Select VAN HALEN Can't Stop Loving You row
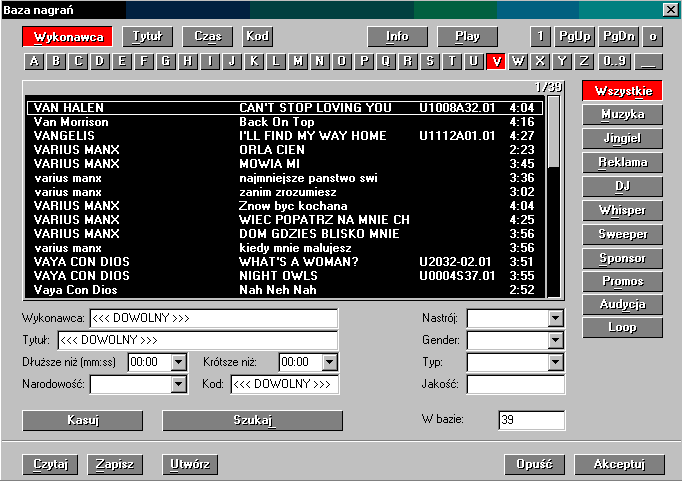The height and width of the screenshot is (481, 682). 285,108
